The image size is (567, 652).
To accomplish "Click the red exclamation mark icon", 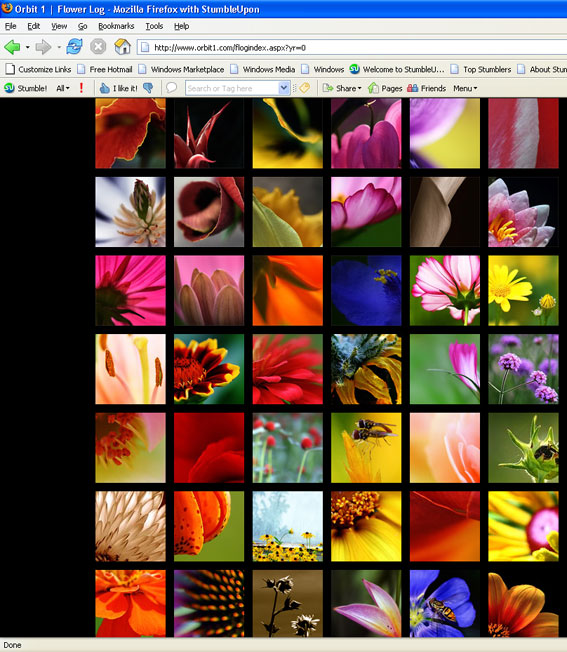I will pos(81,88).
